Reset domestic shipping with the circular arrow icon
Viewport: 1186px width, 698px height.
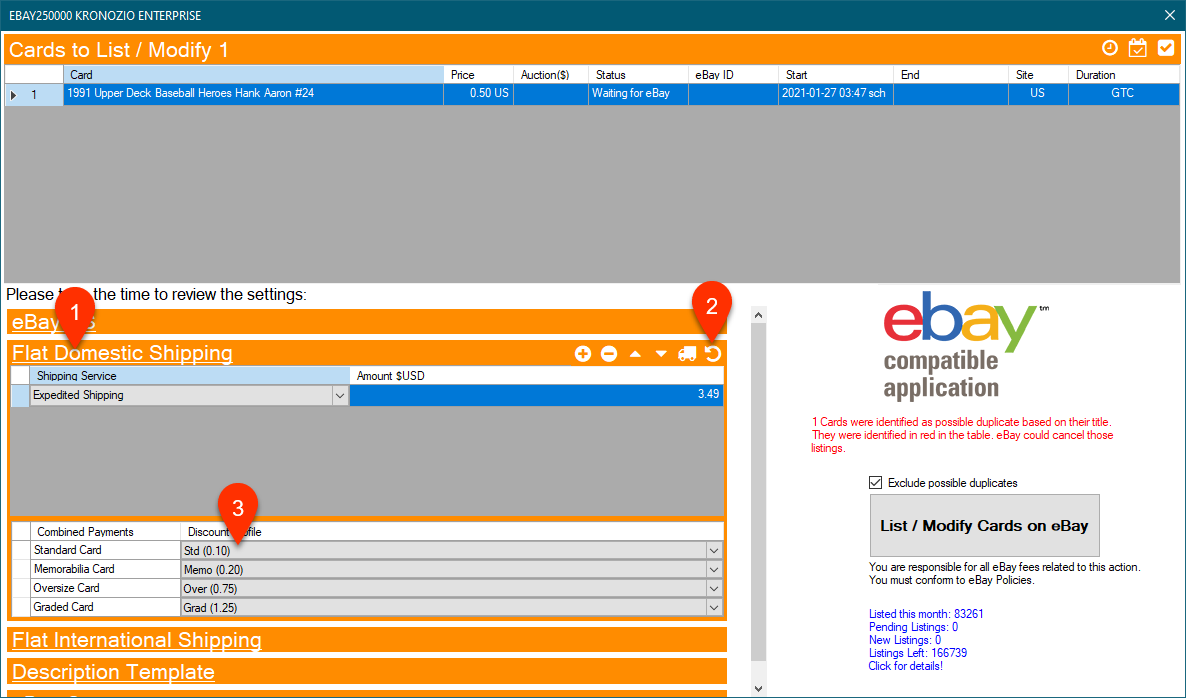coord(713,354)
